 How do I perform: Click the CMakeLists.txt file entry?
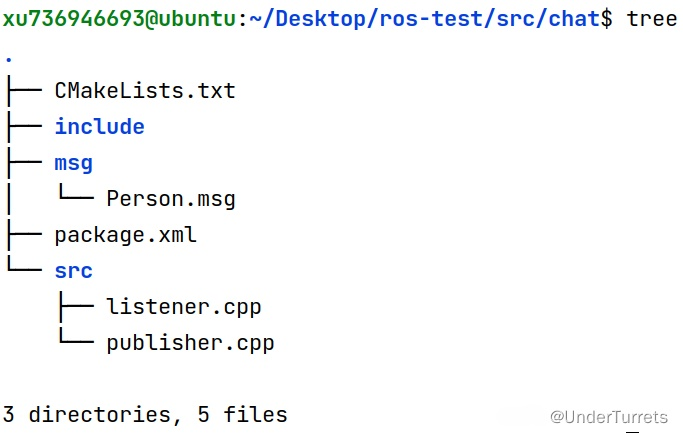click(145, 91)
